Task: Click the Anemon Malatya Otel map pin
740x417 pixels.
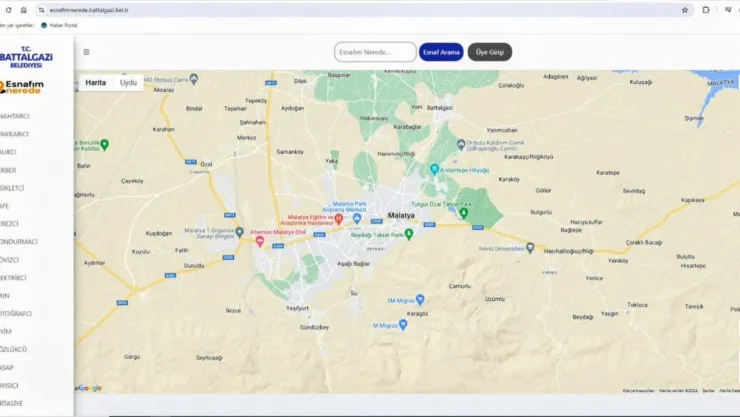Action: pos(260,240)
